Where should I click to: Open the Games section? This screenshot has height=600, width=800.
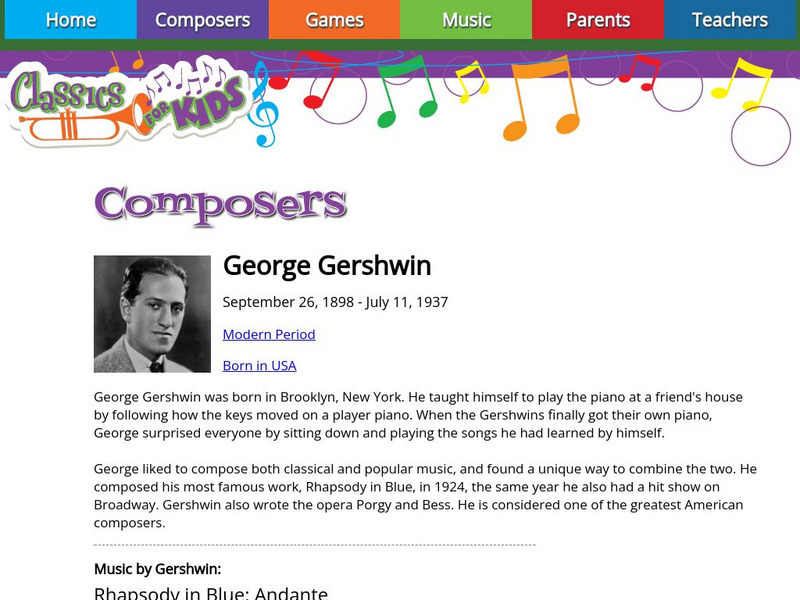(x=334, y=20)
